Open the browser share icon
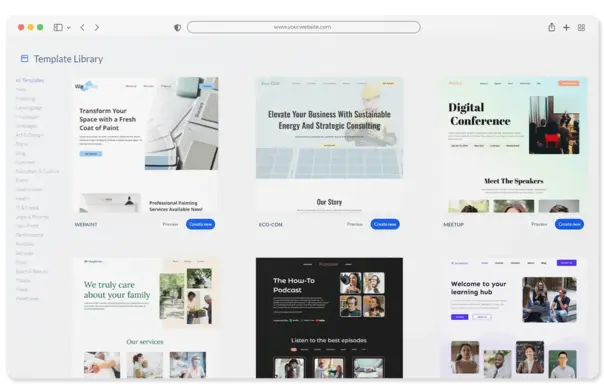Viewport: 604px width, 387px height. tap(552, 27)
